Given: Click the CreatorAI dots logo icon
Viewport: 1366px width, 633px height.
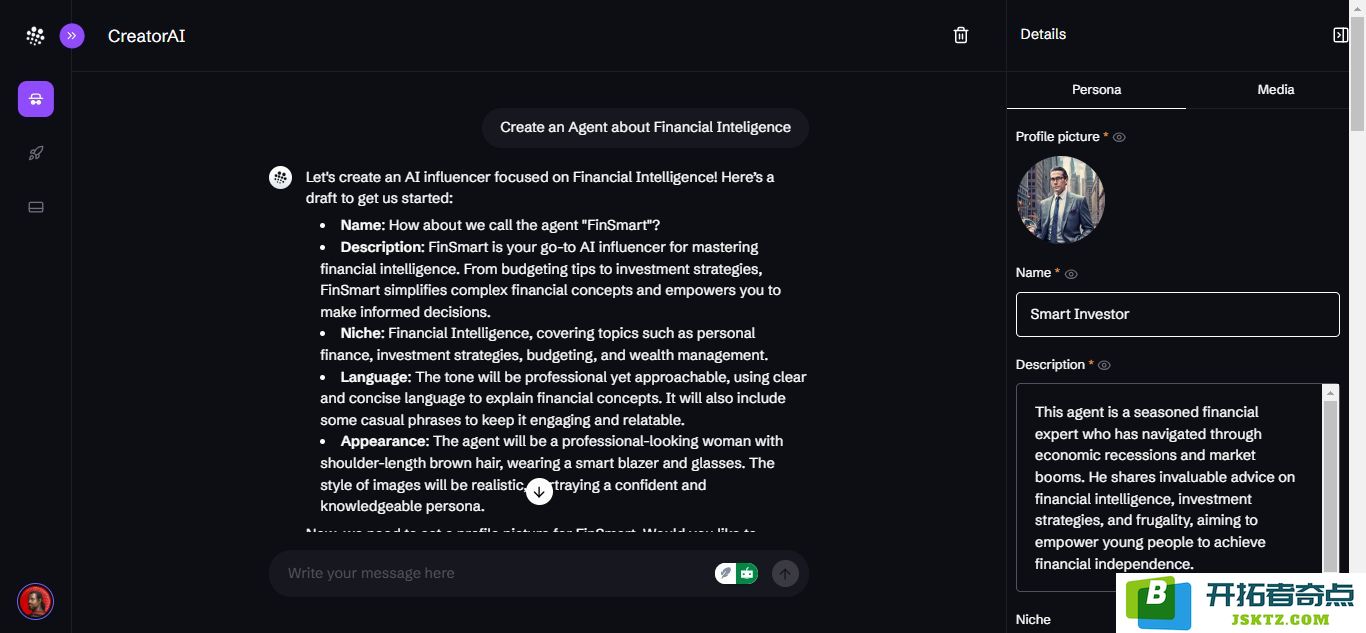Looking at the screenshot, I should tap(35, 36).
